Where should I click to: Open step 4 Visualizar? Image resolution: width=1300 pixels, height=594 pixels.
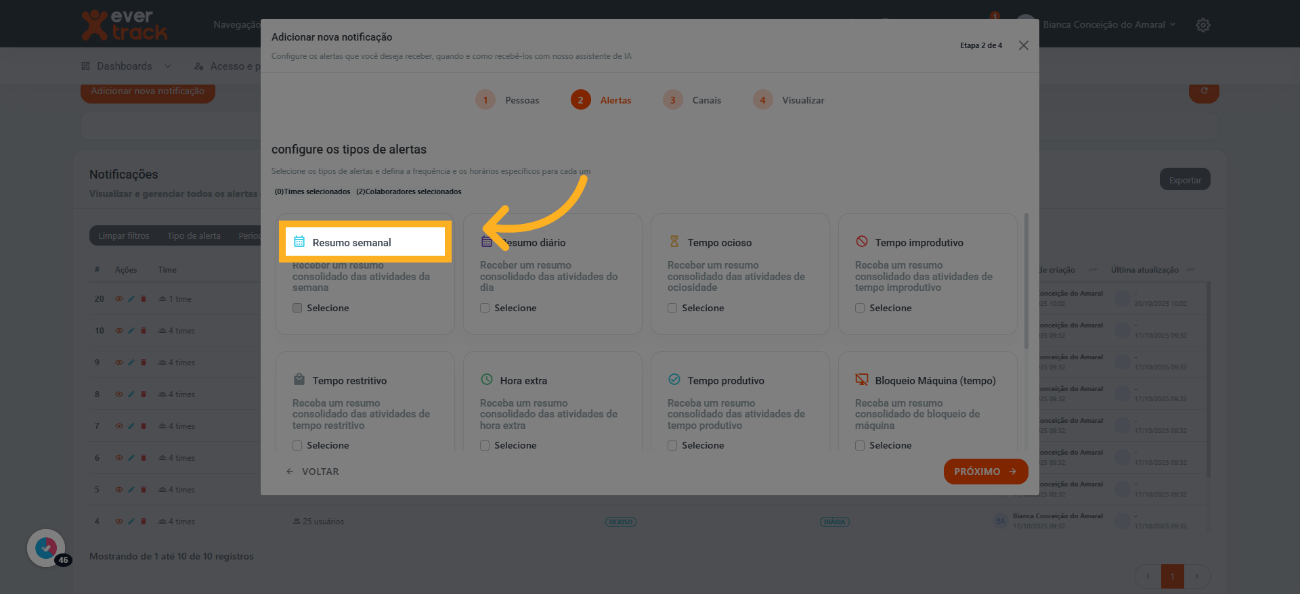click(789, 100)
